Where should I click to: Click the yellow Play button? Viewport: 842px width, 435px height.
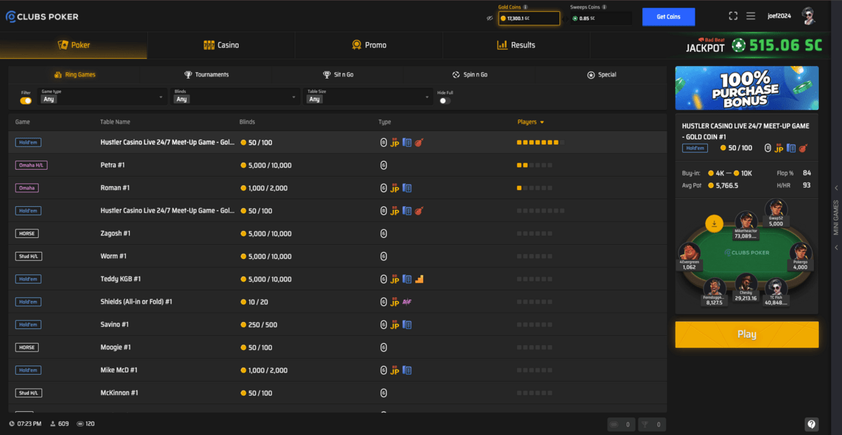pos(746,335)
